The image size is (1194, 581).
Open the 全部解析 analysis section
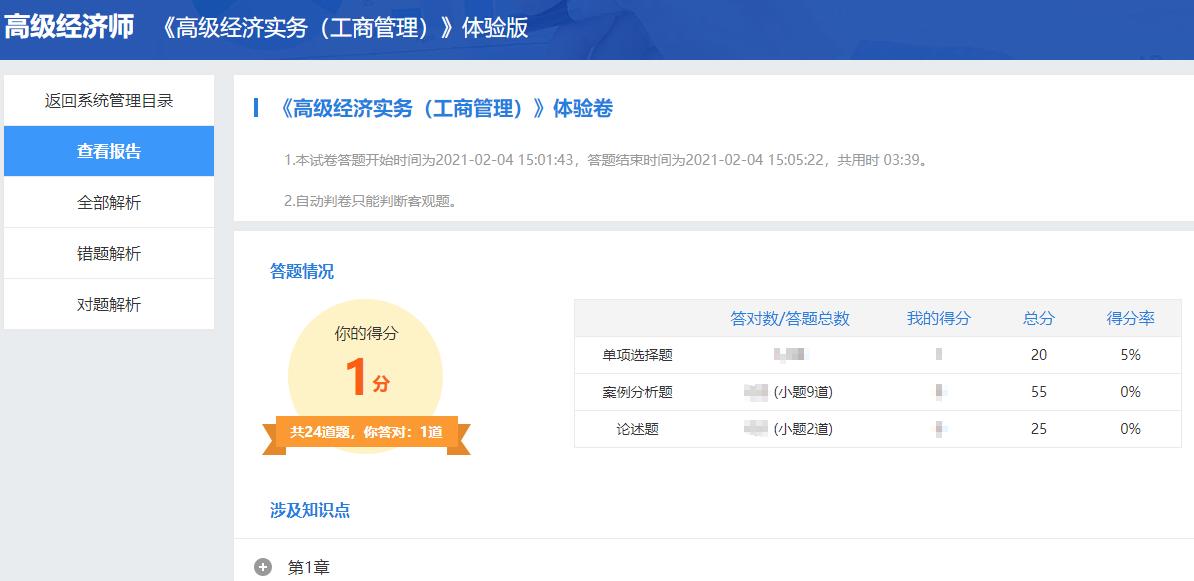(x=109, y=201)
